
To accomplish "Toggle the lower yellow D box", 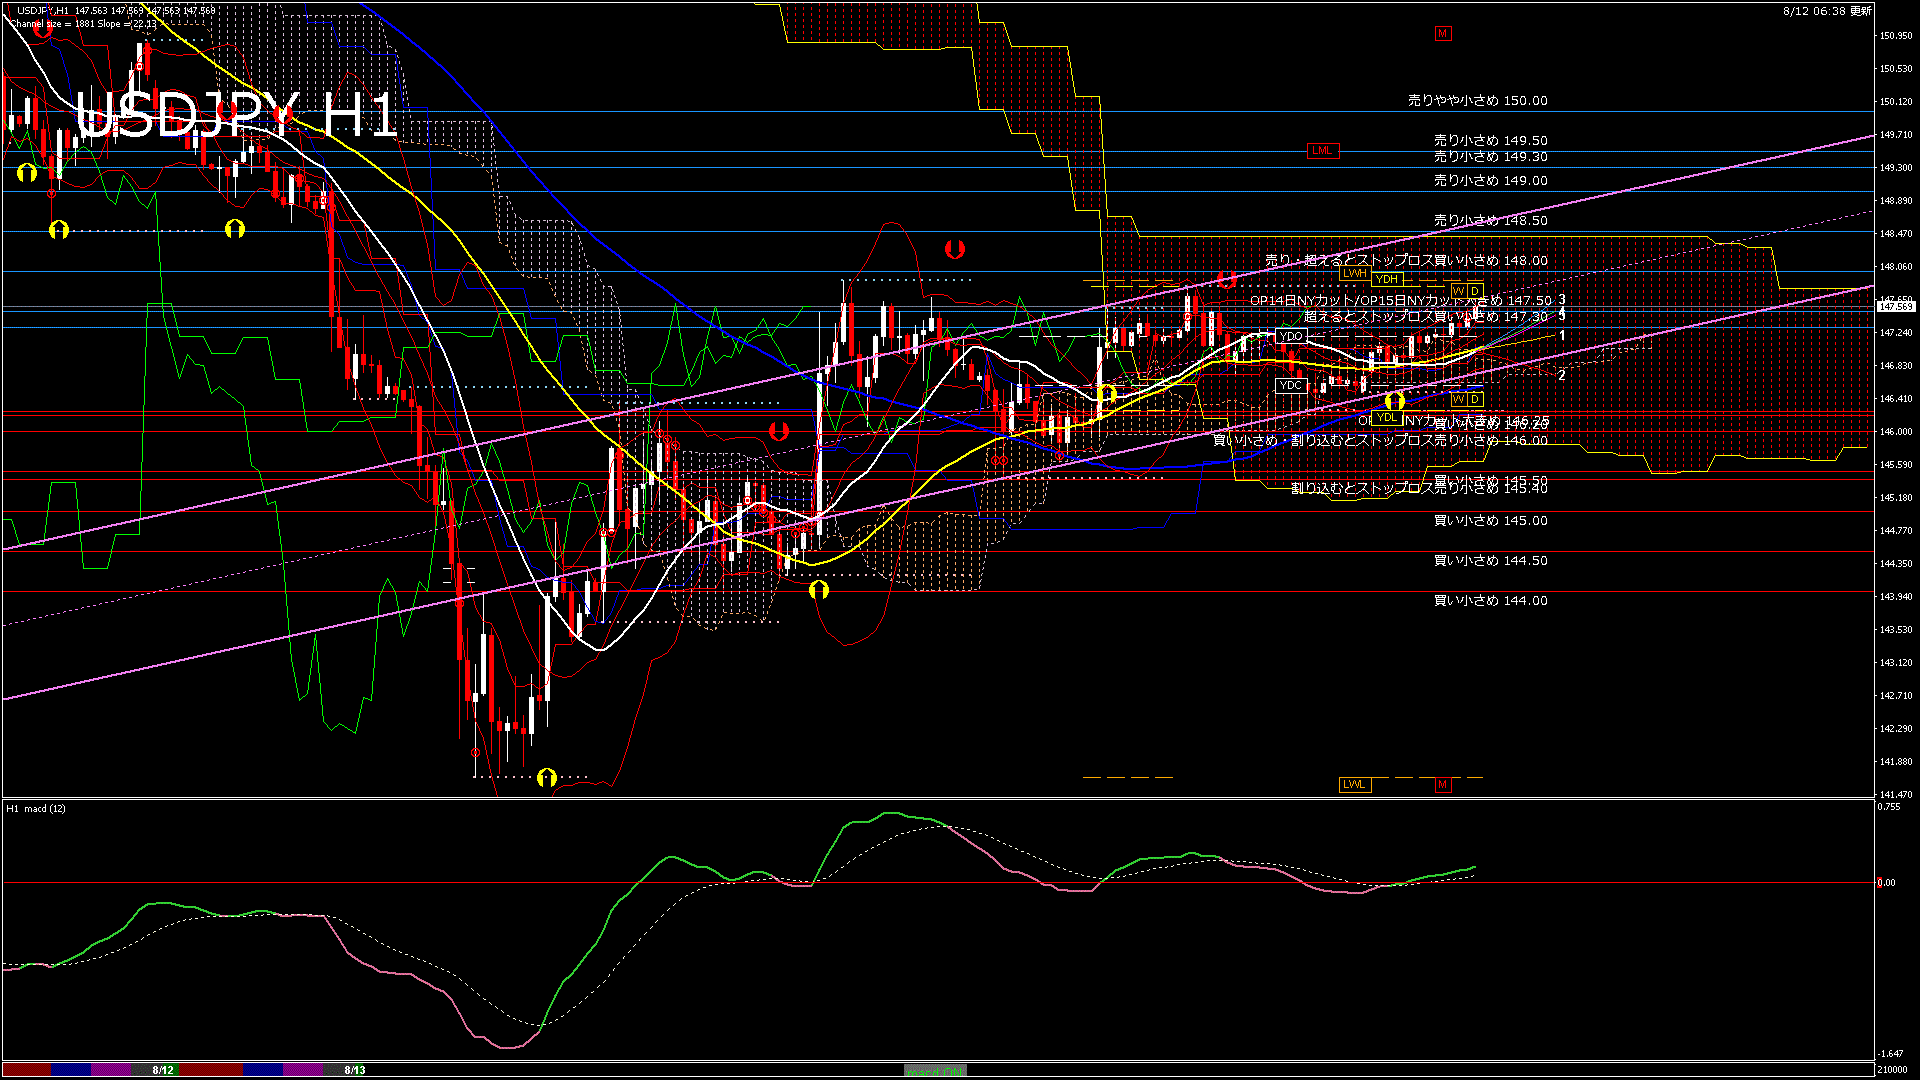I will coord(1475,399).
